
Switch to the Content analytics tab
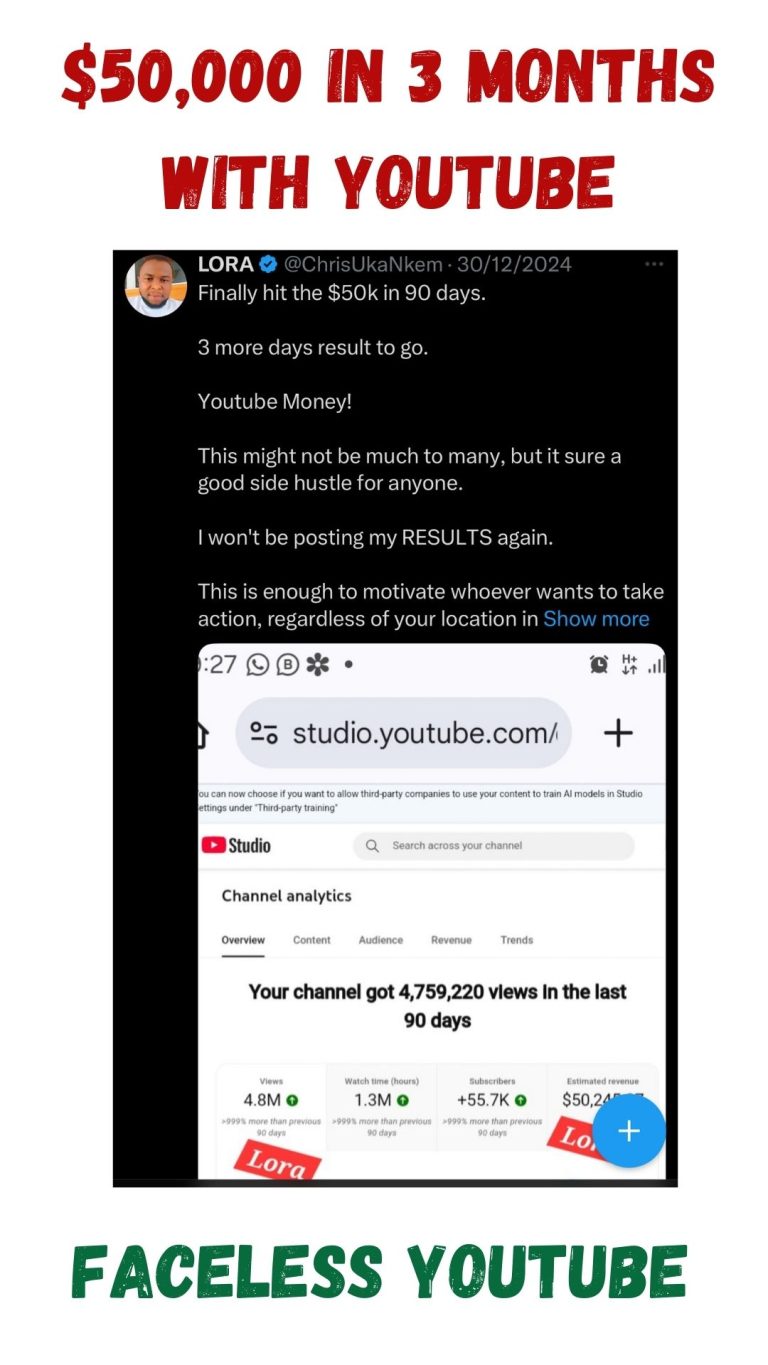coord(312,940)
